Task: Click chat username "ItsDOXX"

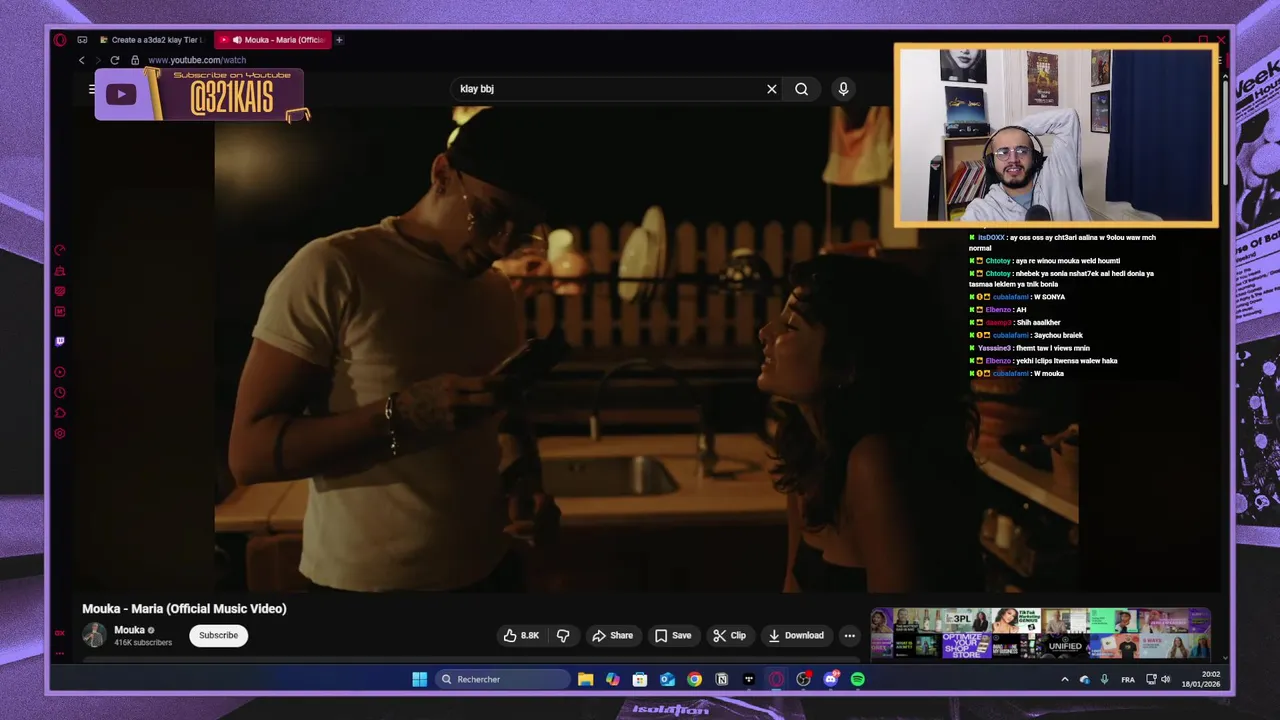Action: (991, 237)
